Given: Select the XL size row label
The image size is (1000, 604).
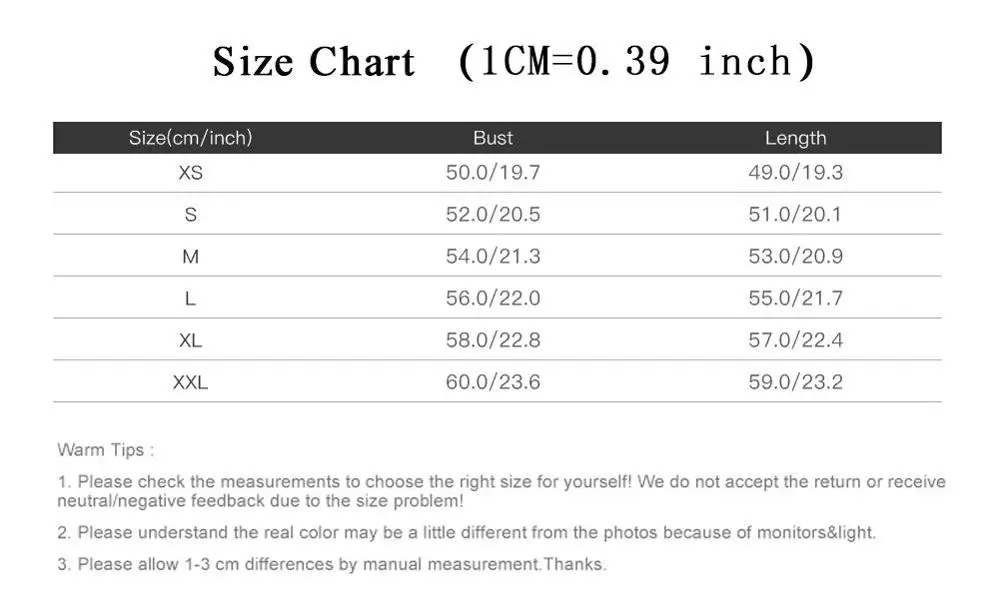Looking at the screenshot, I should click(x=191, y=341).
